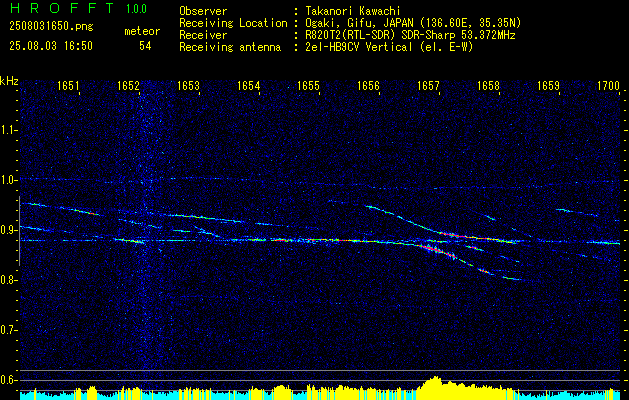Screen dimensions: 629x400
Task: Select receiver text R820T2(RTL-SDR) SDR-Sharp 53.372MHz
Action: pos(410,35)
